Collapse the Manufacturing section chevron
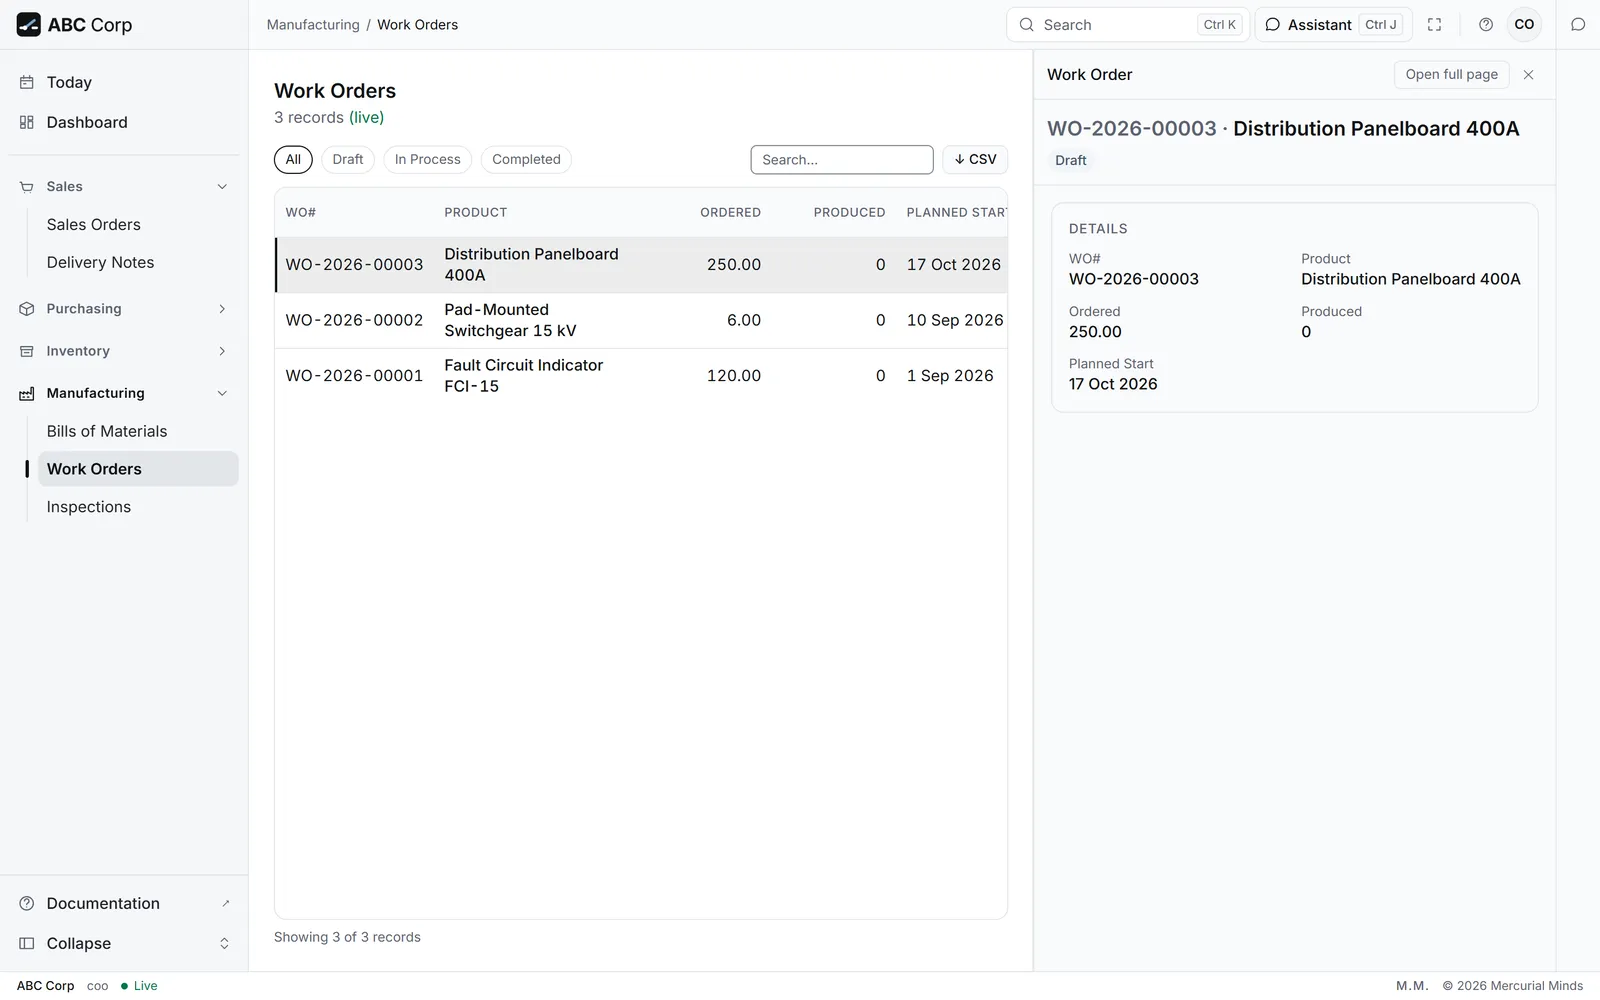This screenshot has height=1000, width=1600. point(222,393)
